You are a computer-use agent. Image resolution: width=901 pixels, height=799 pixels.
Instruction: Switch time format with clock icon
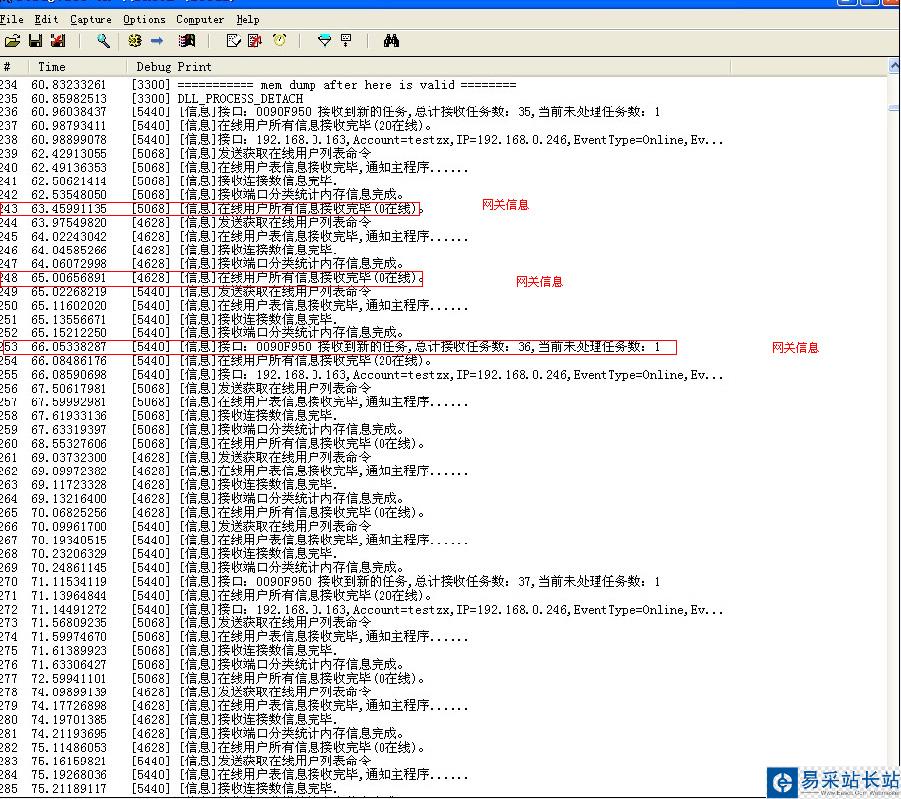(279, 41)
